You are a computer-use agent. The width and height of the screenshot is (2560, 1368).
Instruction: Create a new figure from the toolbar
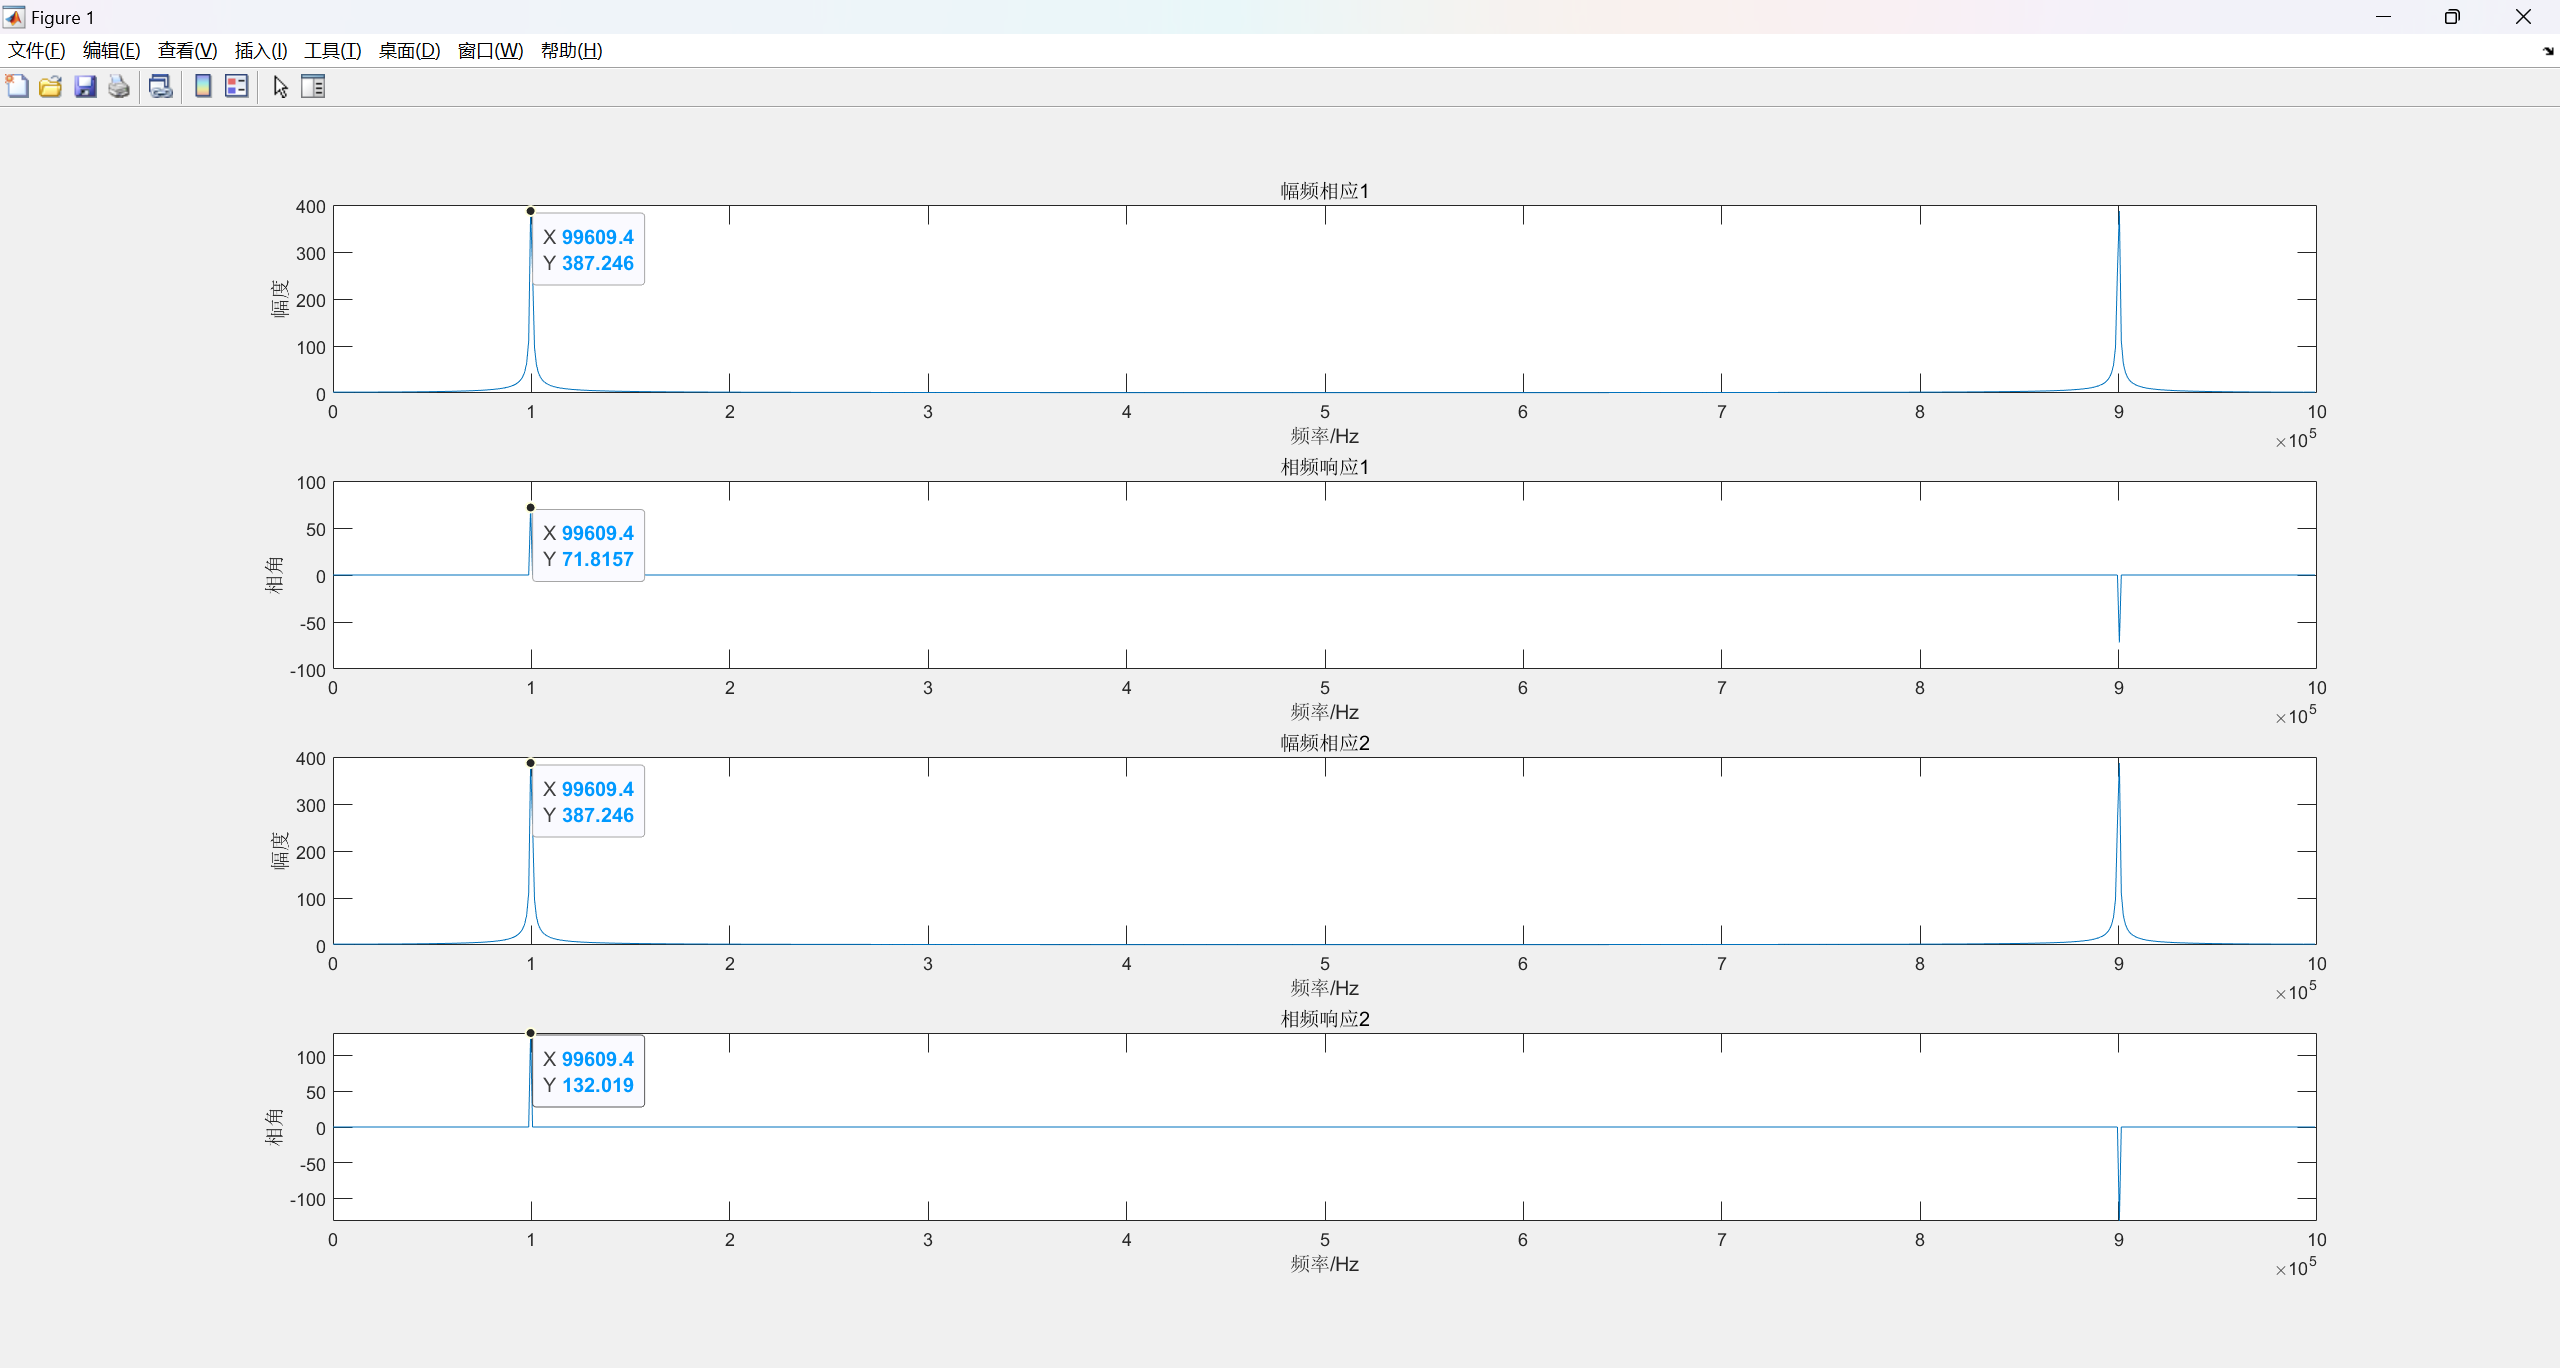[17, 87]
